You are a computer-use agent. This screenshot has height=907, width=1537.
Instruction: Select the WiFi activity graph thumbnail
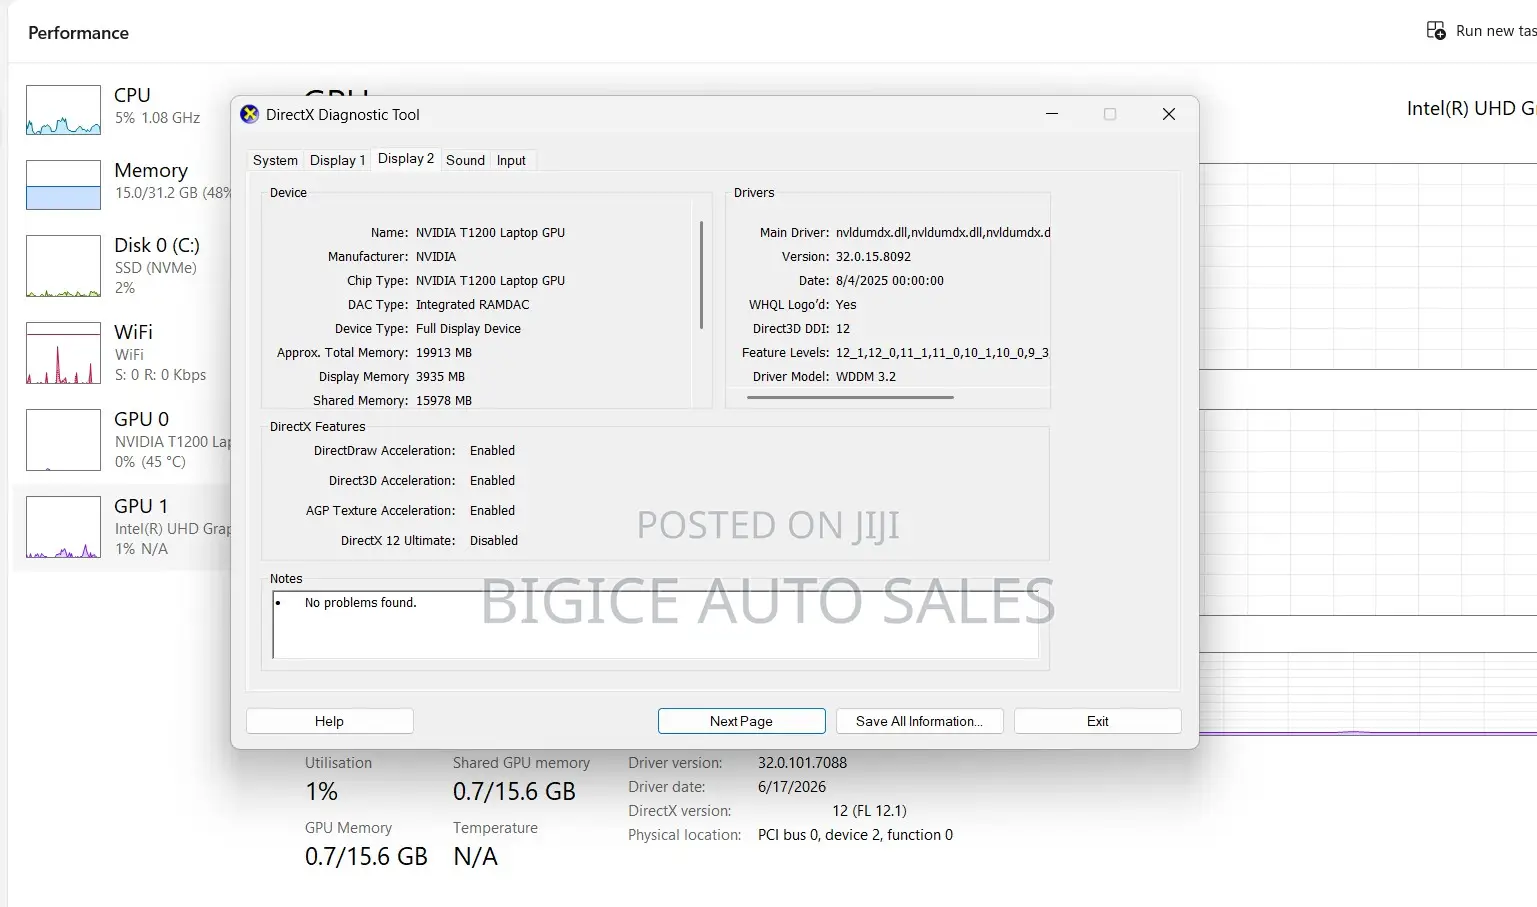coord(63,353)
